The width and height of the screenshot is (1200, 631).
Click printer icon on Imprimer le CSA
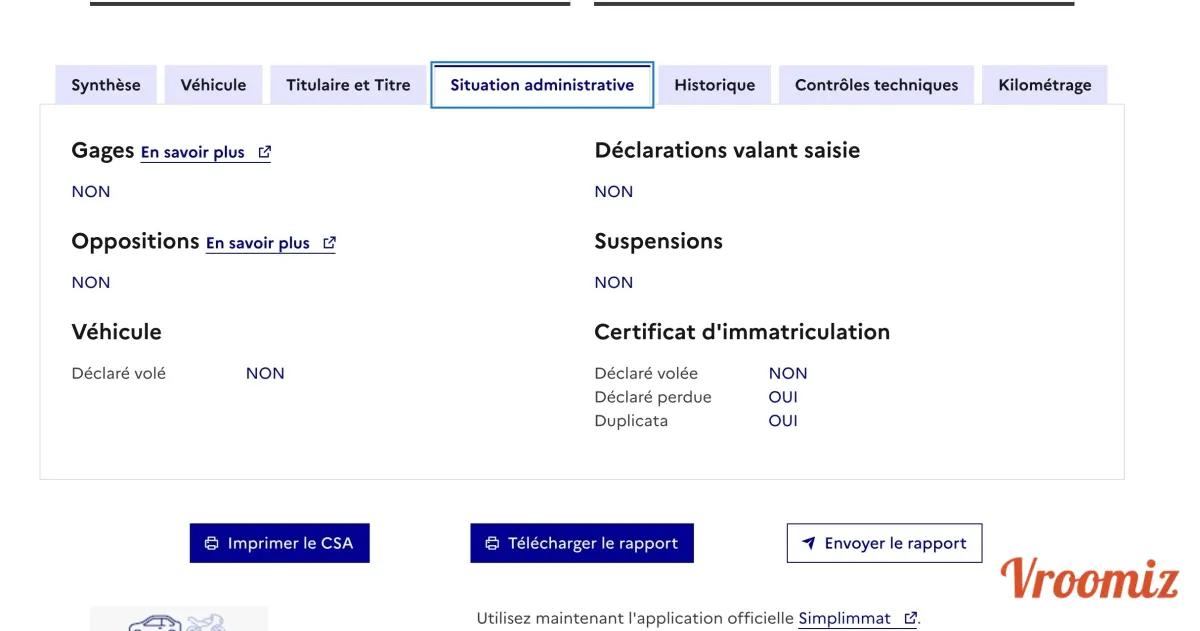coord(212,544)
